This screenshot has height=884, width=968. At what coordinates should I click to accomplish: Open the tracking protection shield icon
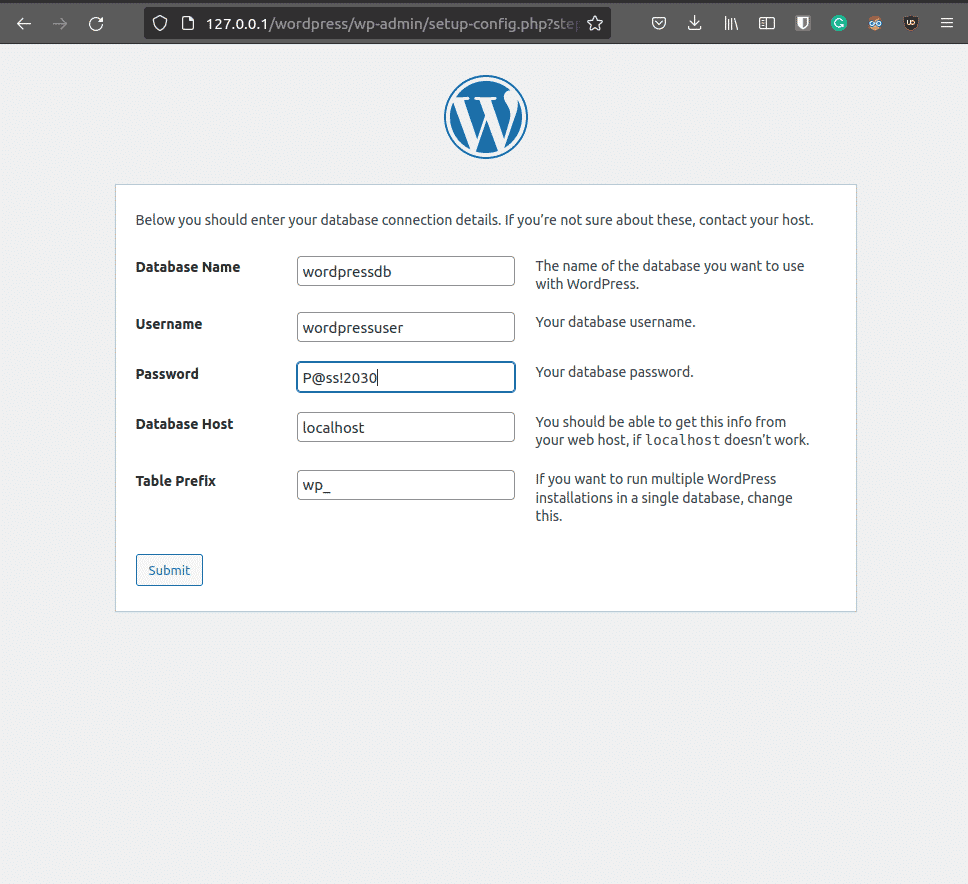tap(160, 23)
